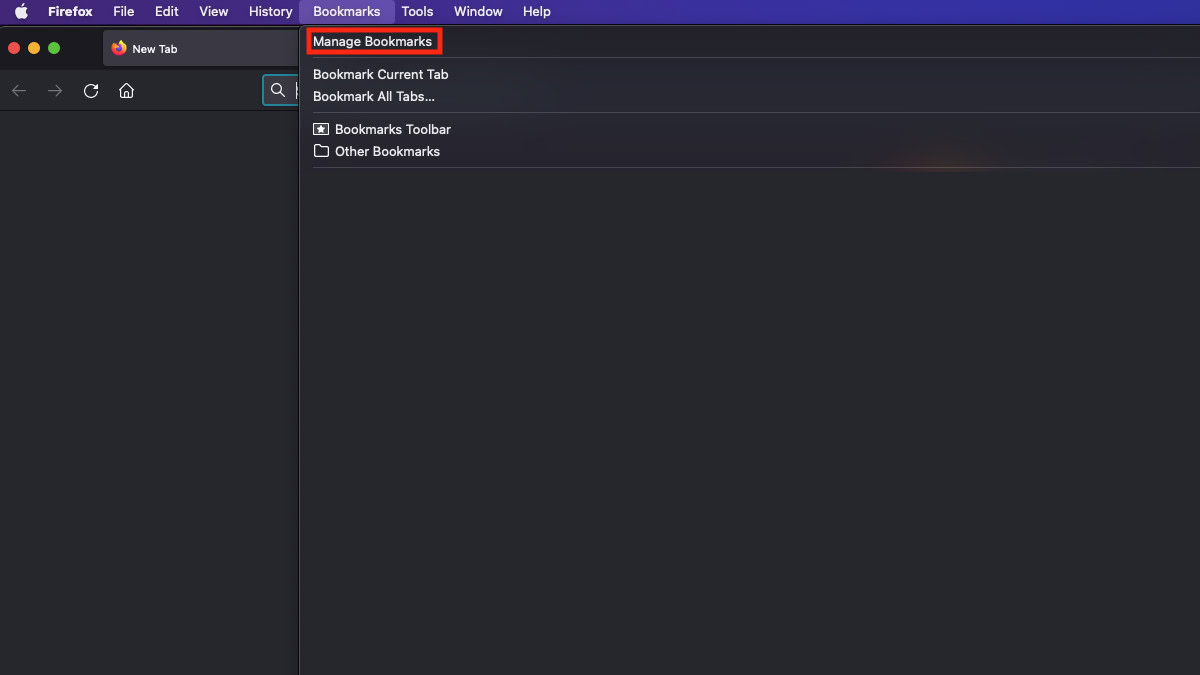
Task: Click the Firefox icon on New Tab
Action: tap(119, 48)
